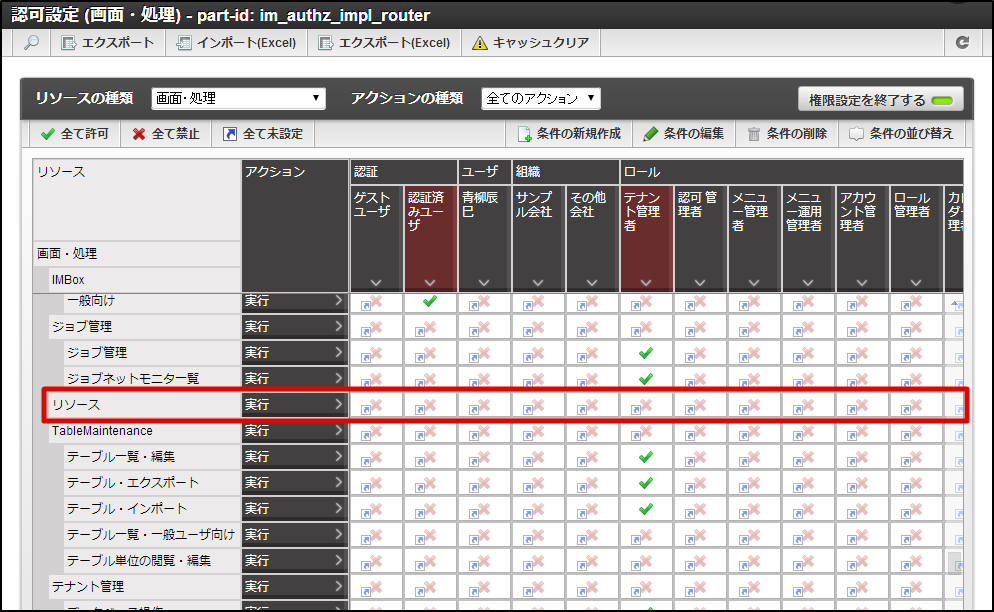Click 条件の削除 trash button

(787, 134)
